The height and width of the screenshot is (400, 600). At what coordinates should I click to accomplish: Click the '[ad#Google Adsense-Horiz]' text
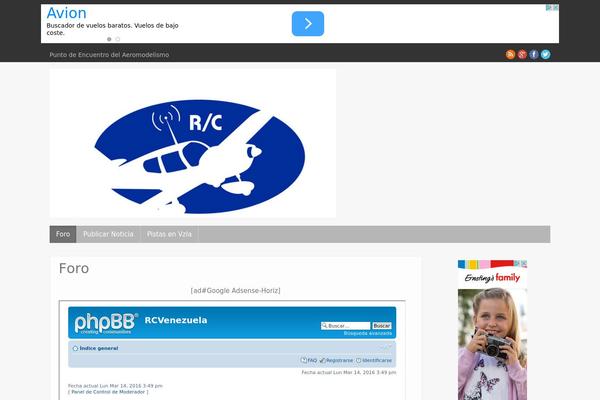235,291
